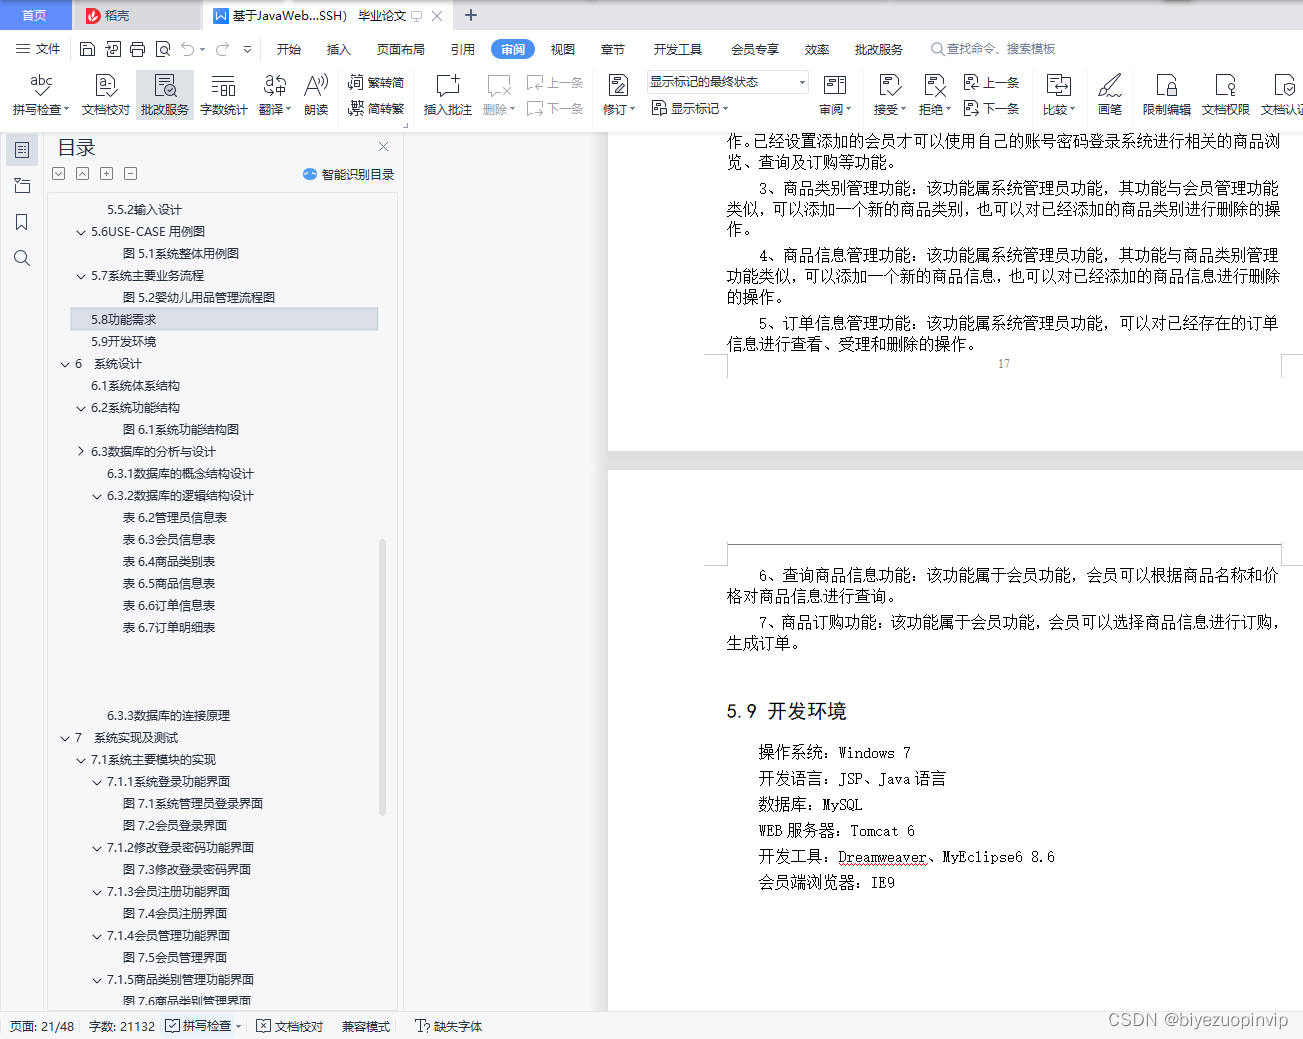The width and height of the screenshot is (1303, 1039).
Task: Toggle 文档校对 in status bar
Action: pos(290,1026)
